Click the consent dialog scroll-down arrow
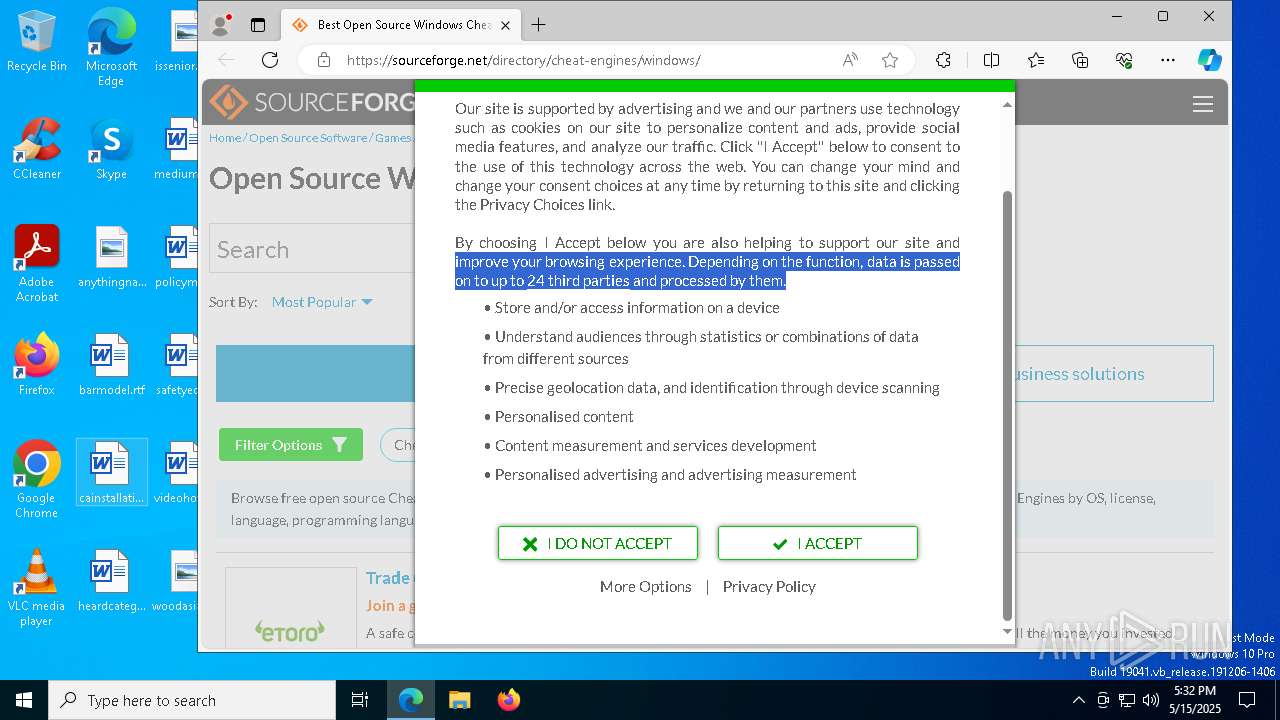This screenshot has width=1280, height=720. 1007,631
